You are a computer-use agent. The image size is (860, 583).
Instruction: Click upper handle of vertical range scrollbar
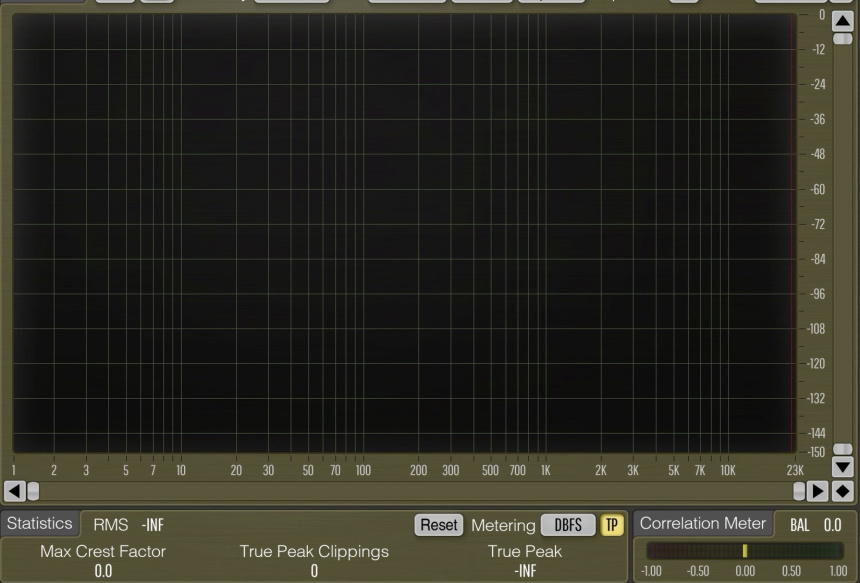tap(842, 39)
